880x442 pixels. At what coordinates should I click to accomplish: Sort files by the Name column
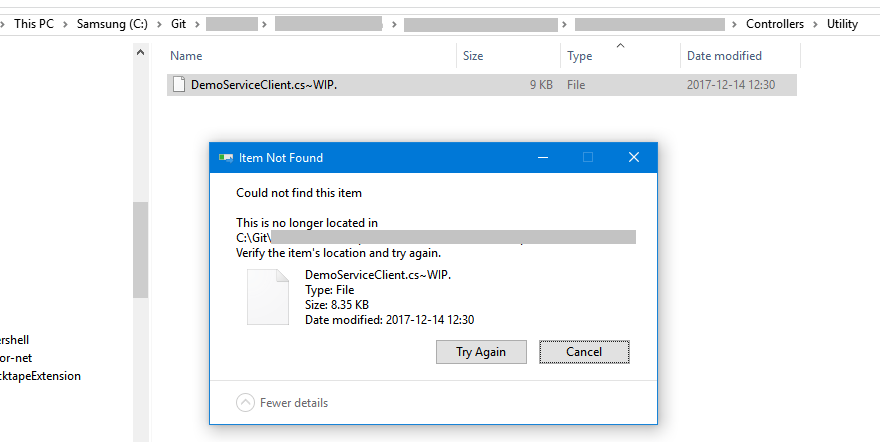tap(186, 56)
